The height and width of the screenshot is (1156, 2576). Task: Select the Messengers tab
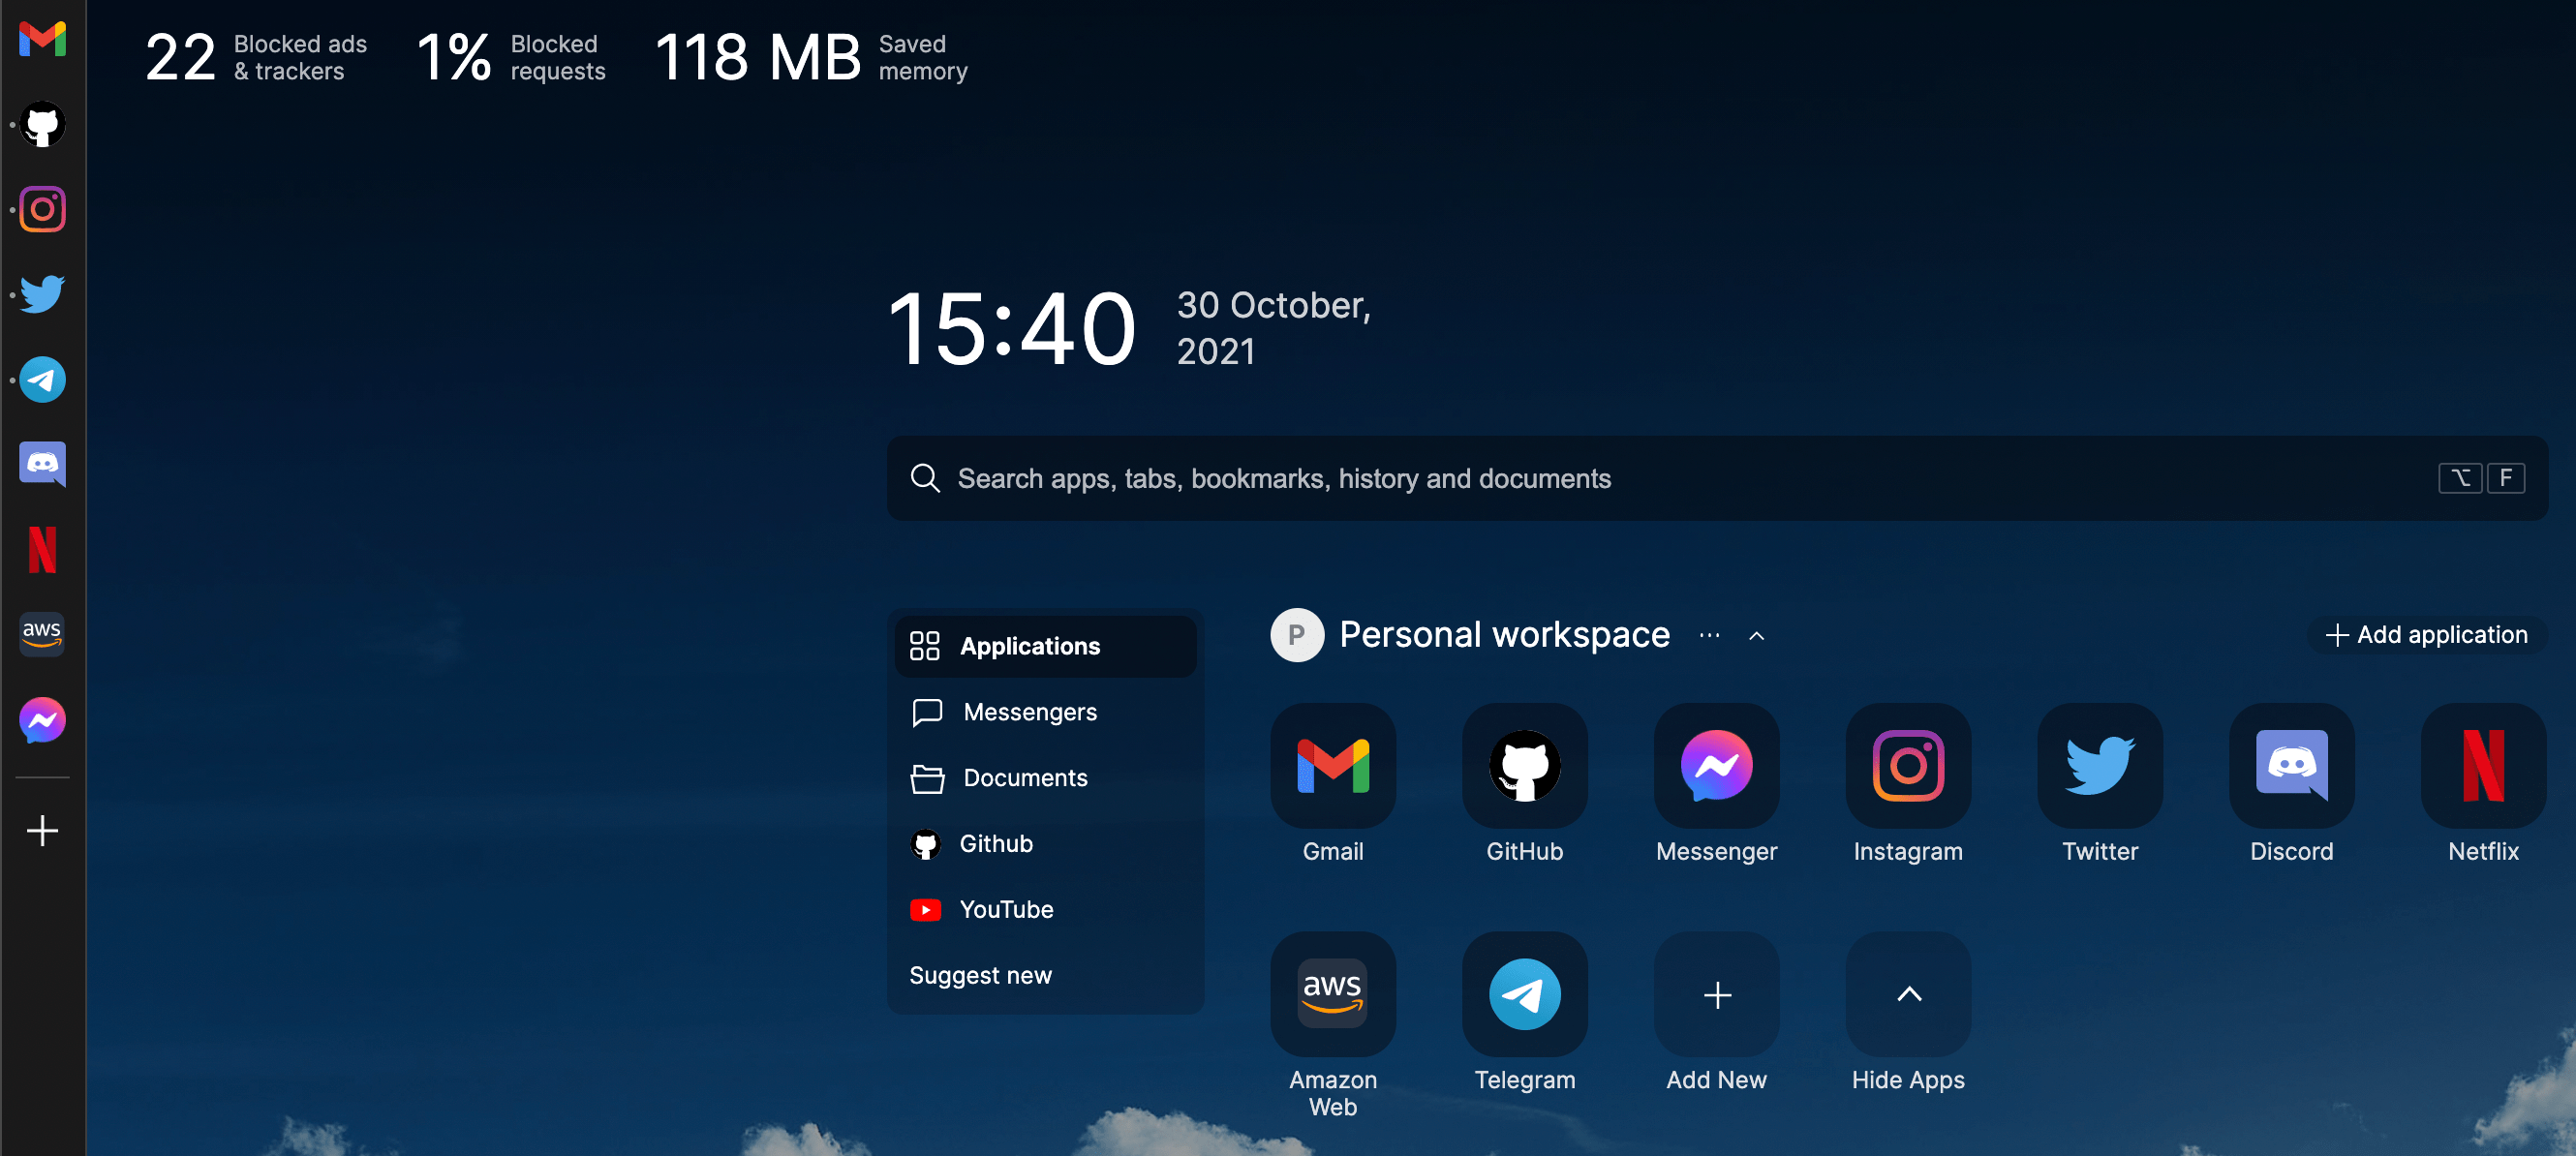point(1045,712)
